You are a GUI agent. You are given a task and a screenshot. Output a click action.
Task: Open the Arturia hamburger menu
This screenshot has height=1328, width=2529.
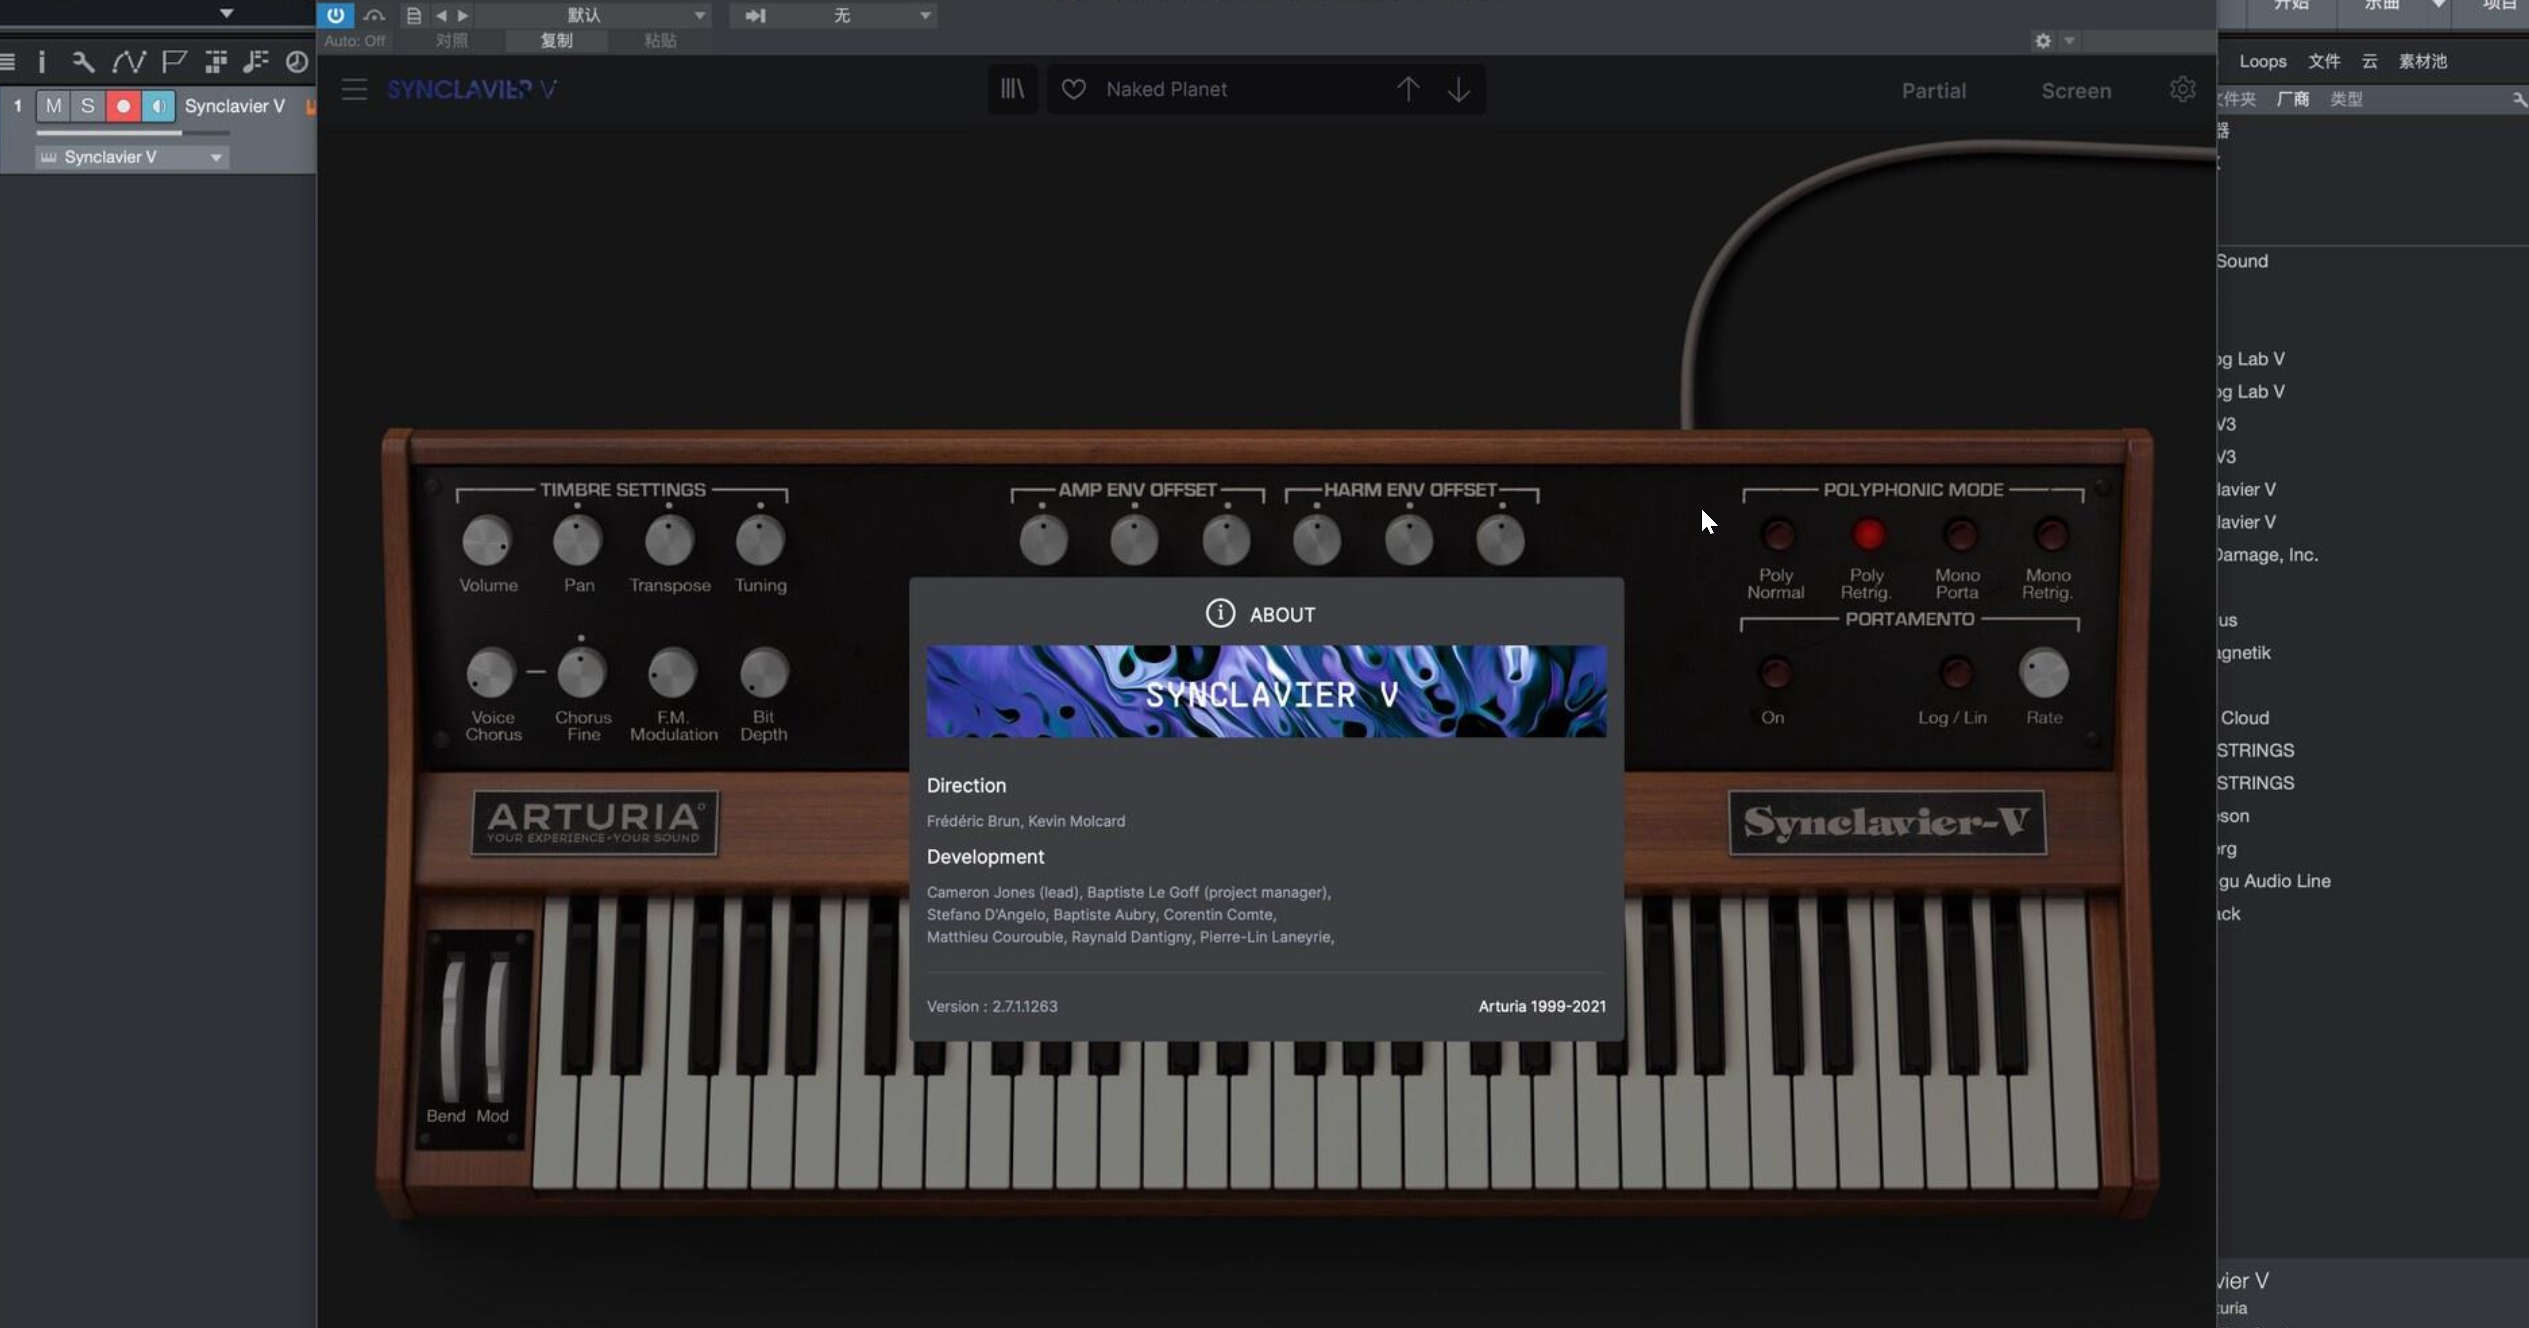coord(354,89)
